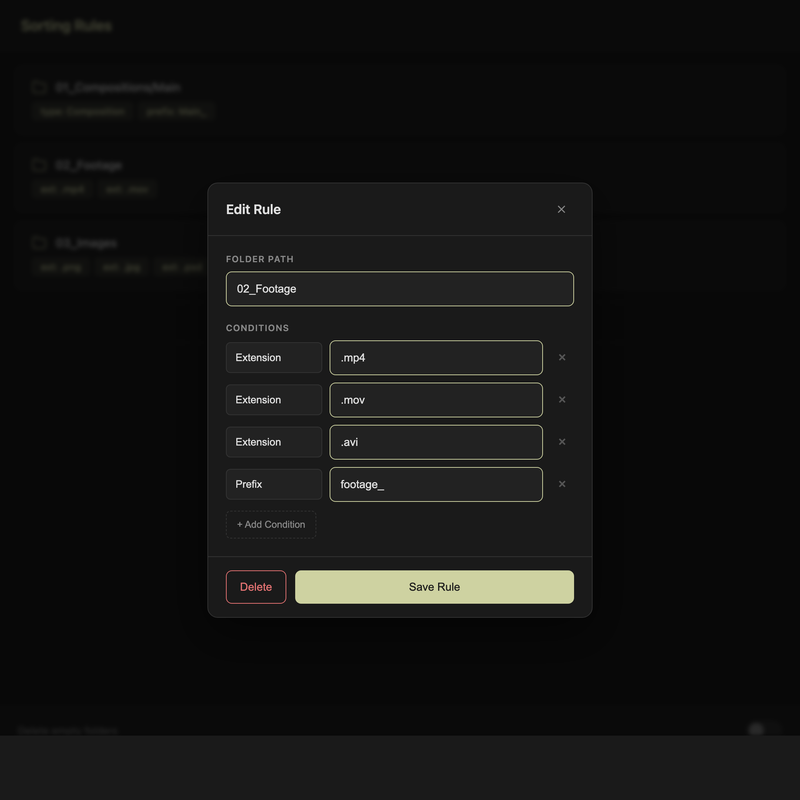Remove the .mov extension condition
800x800 pixels.
click(562, 399)
